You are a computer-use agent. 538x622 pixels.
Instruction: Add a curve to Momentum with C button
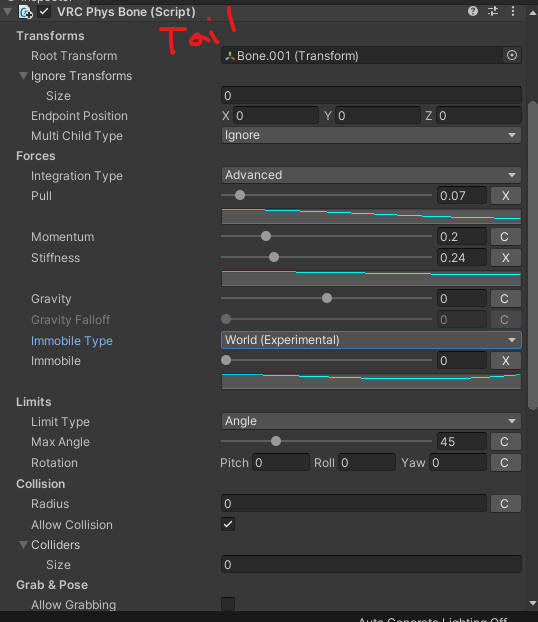click(x=505, y=237)
